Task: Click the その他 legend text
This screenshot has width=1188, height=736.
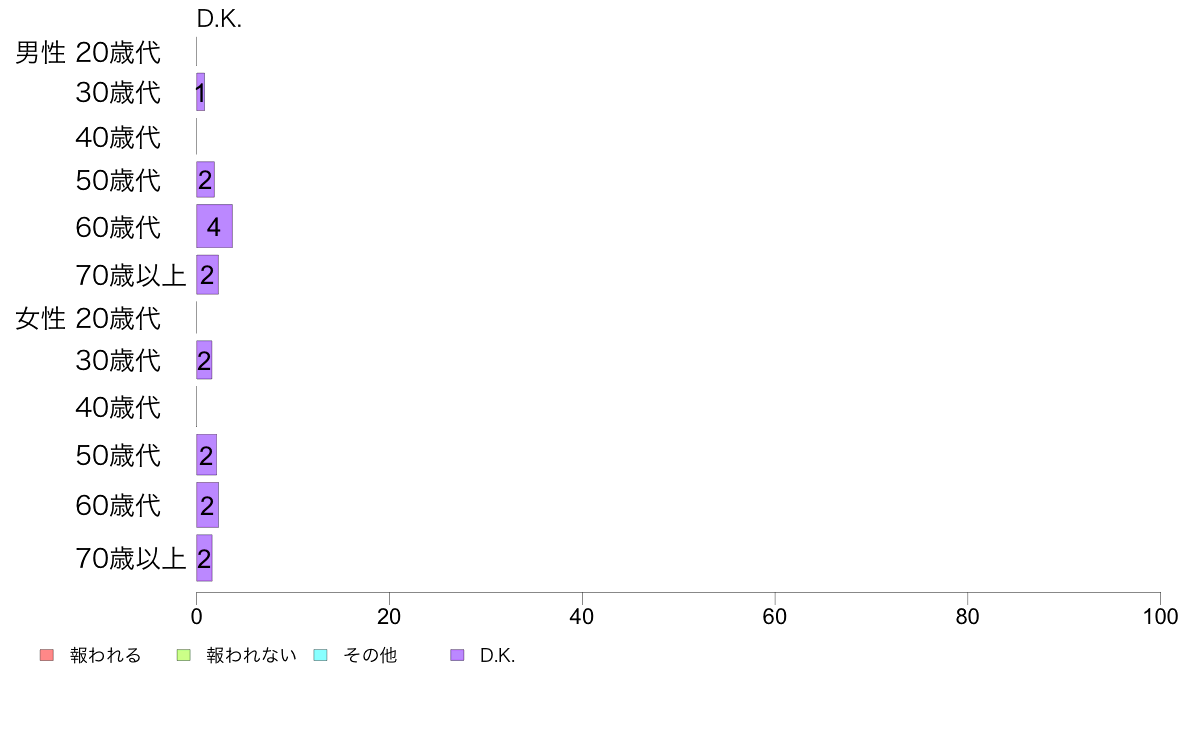Action: (x=370, y=655)
